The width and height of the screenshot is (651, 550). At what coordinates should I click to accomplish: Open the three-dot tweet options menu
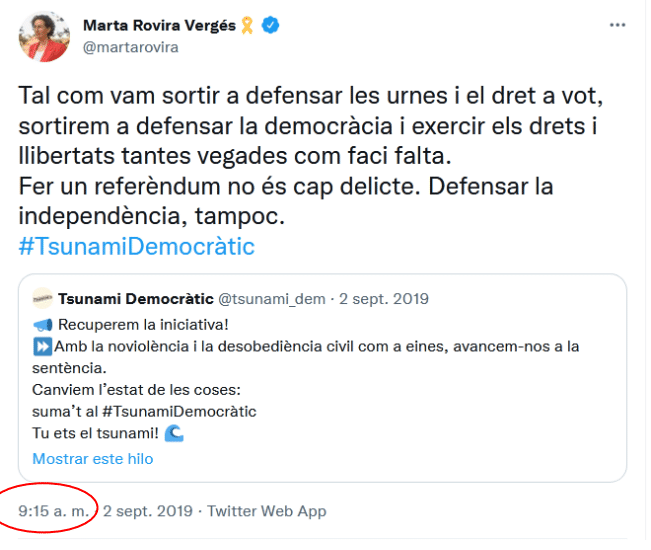618,24
